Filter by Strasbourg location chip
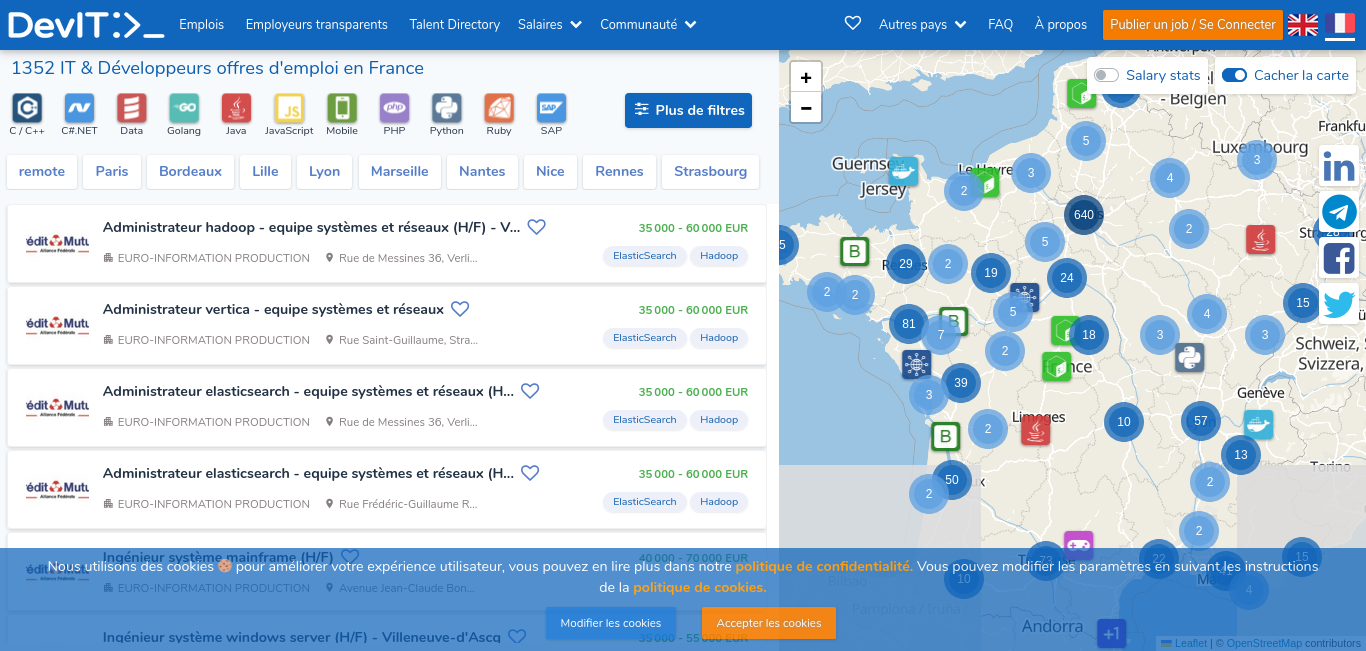The height and width of the screenshot is (651, 1366). pos(710,171)
